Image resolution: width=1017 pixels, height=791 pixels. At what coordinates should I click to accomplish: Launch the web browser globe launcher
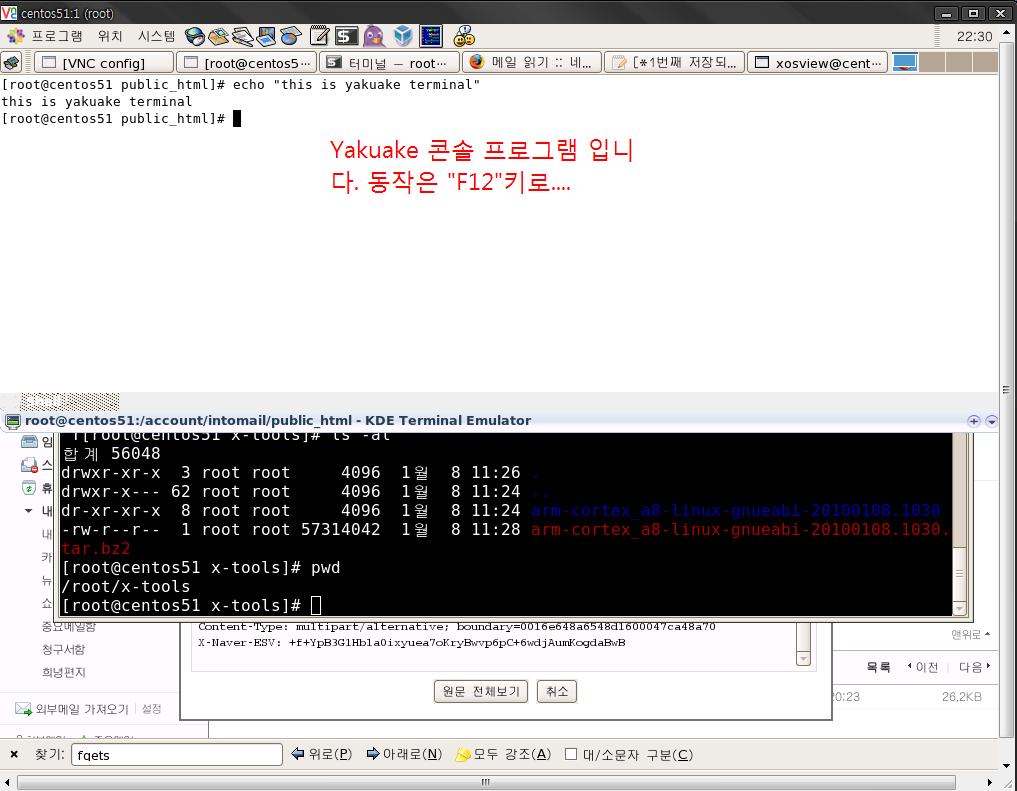(195, 36)
